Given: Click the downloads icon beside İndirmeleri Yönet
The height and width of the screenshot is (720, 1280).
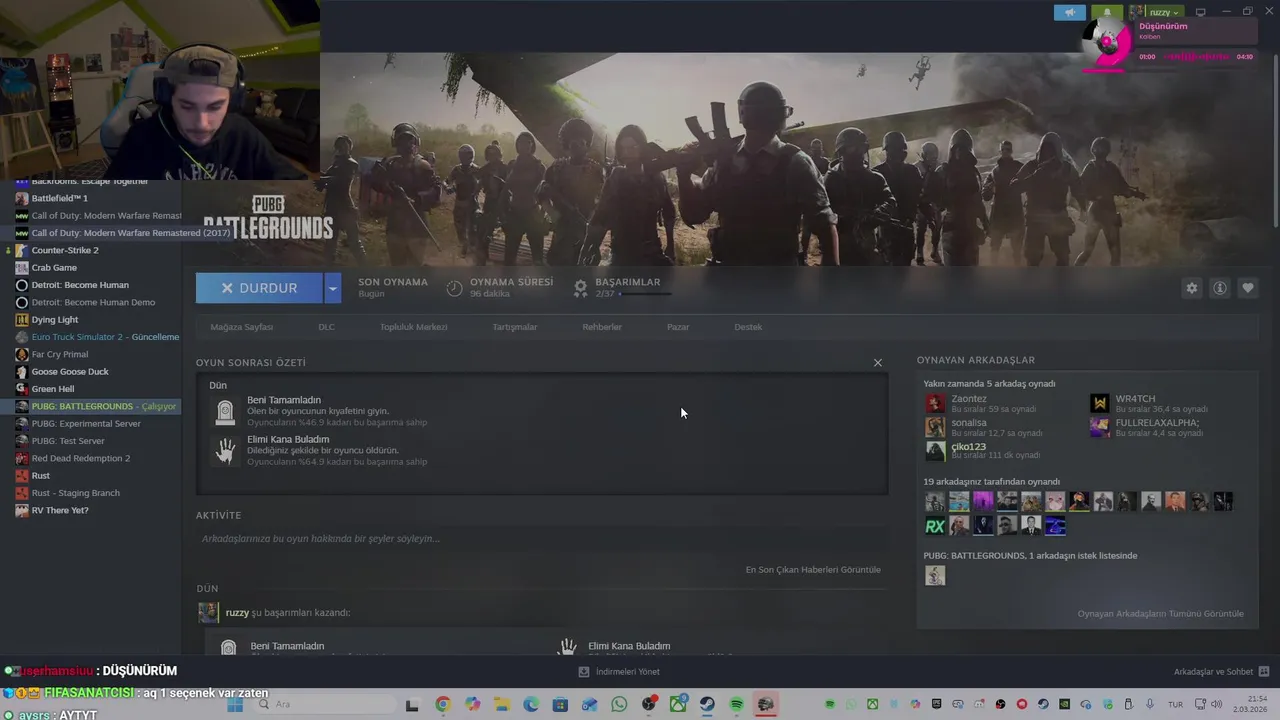Looking at the screenshot, I should (x=584, y=672).
